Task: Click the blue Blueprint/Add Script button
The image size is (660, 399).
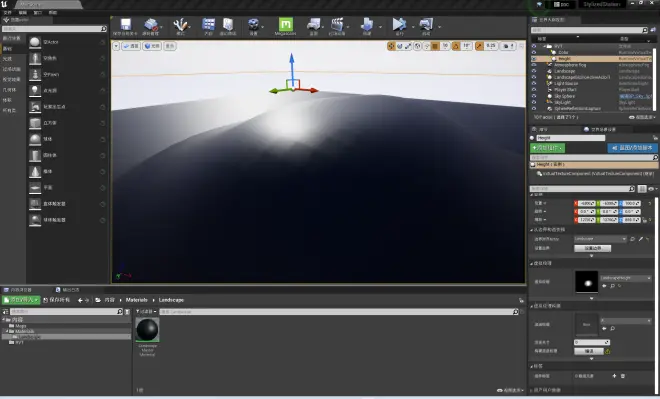Action: (632, 148)
